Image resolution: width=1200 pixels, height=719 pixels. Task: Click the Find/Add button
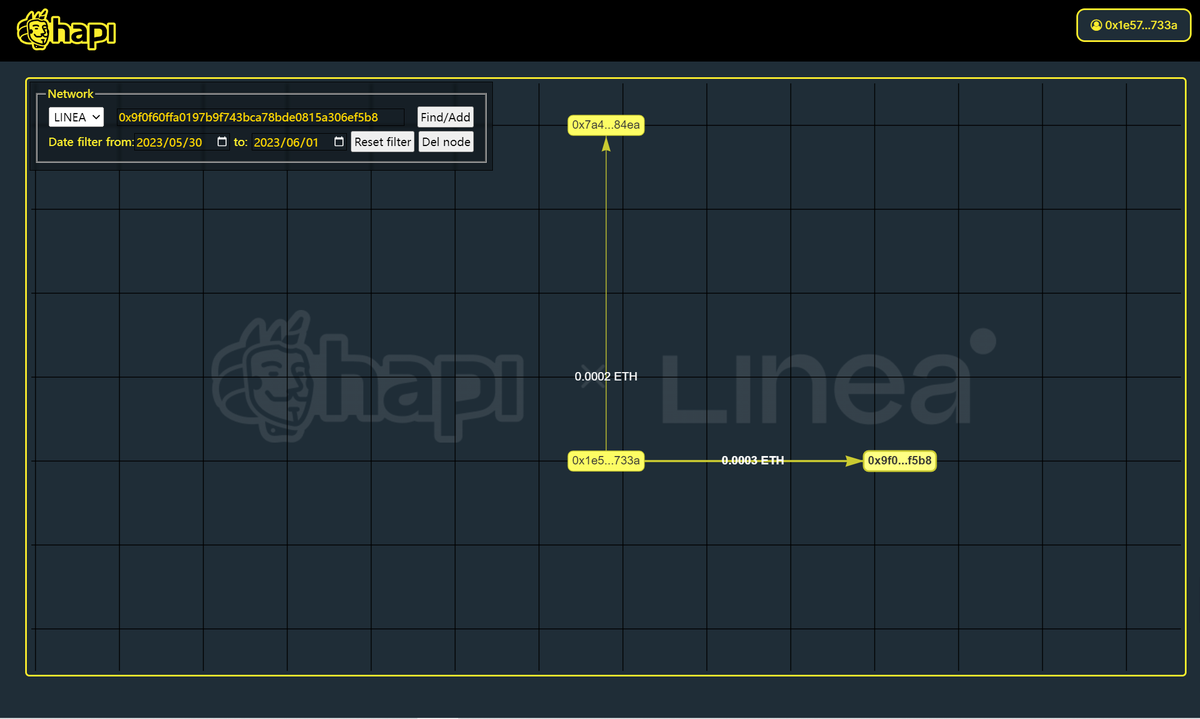(445, 117)
